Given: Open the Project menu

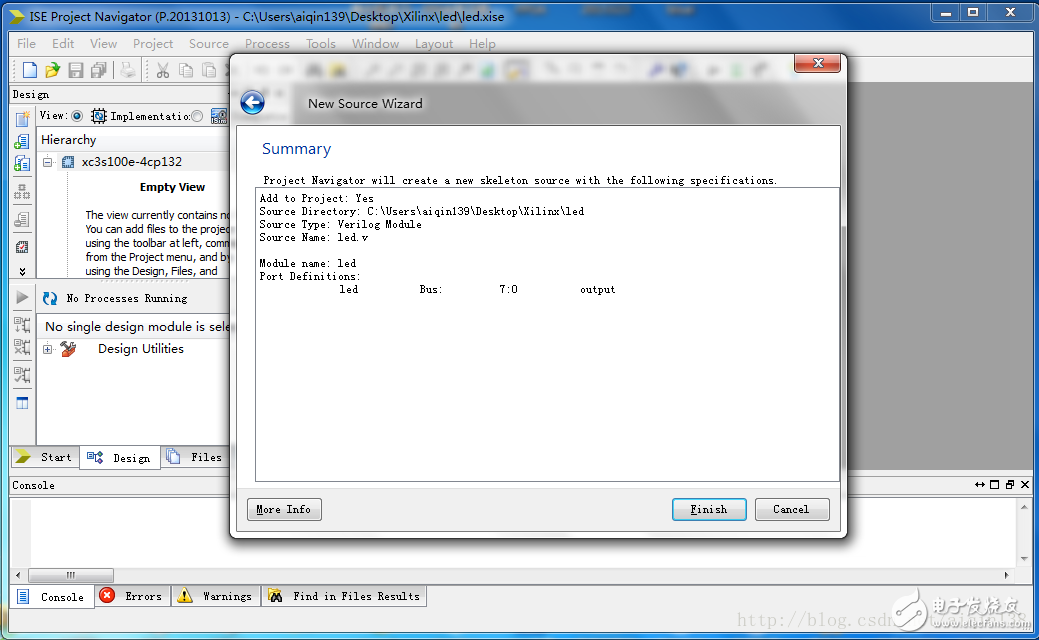Looking at the screenshot, I should (152, 44).
